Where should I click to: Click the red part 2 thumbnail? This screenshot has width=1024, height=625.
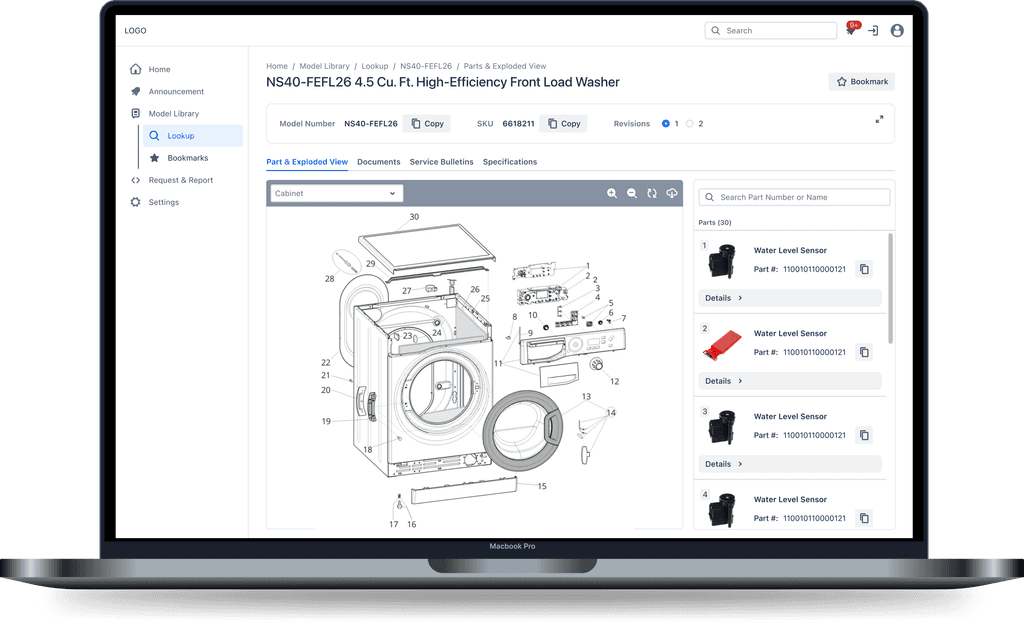(x=723, y=344)
